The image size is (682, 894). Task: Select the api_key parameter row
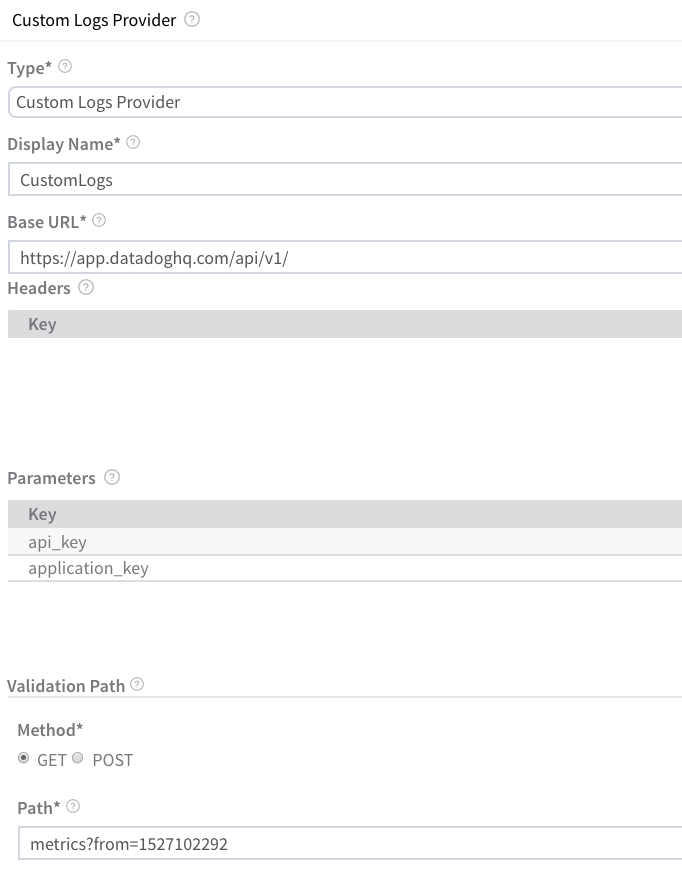(345, 542)
